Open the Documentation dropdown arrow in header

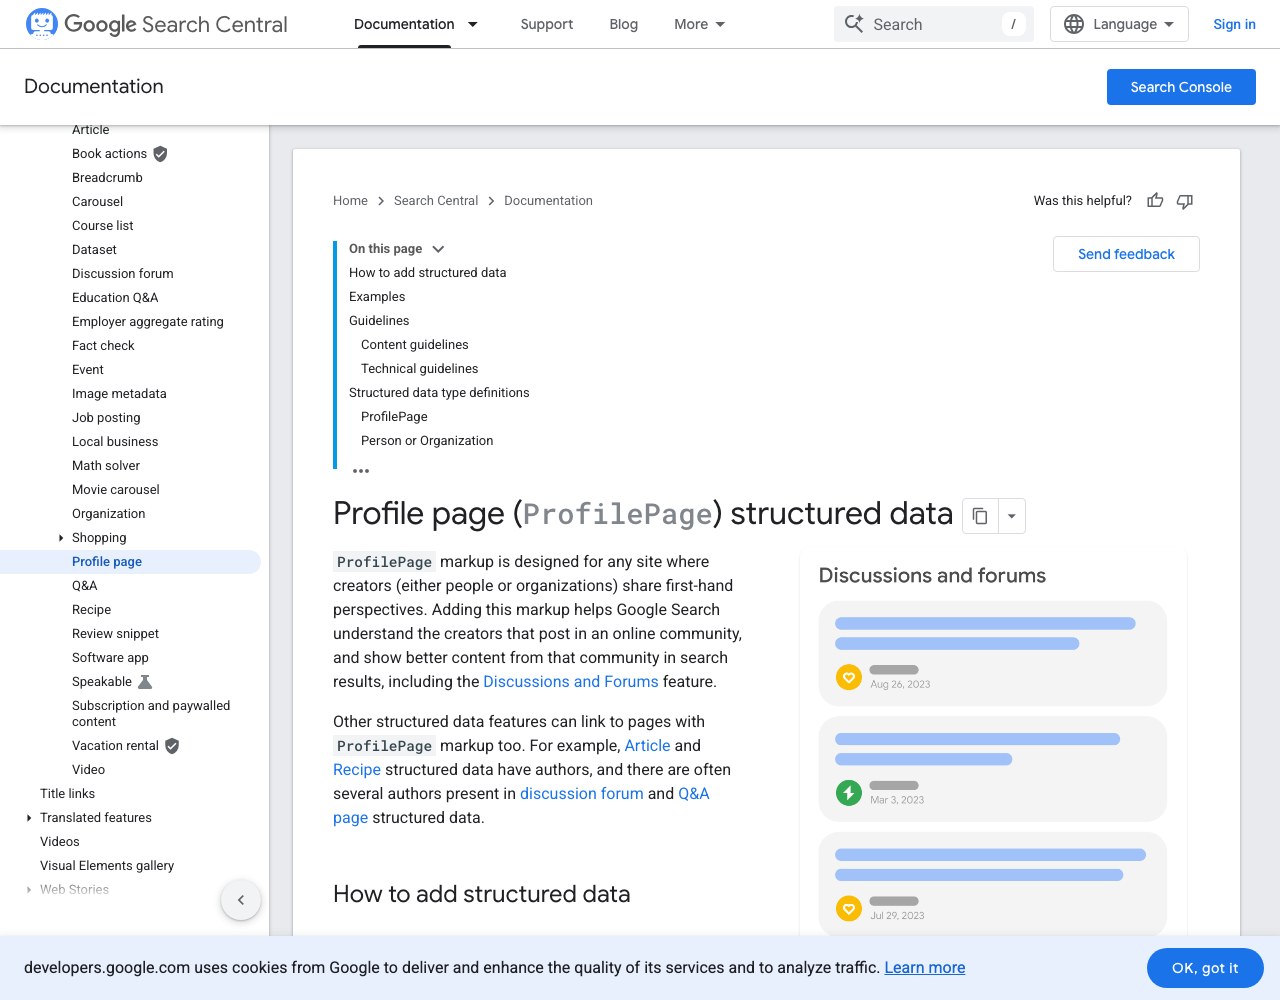click(x=473, y=24)
